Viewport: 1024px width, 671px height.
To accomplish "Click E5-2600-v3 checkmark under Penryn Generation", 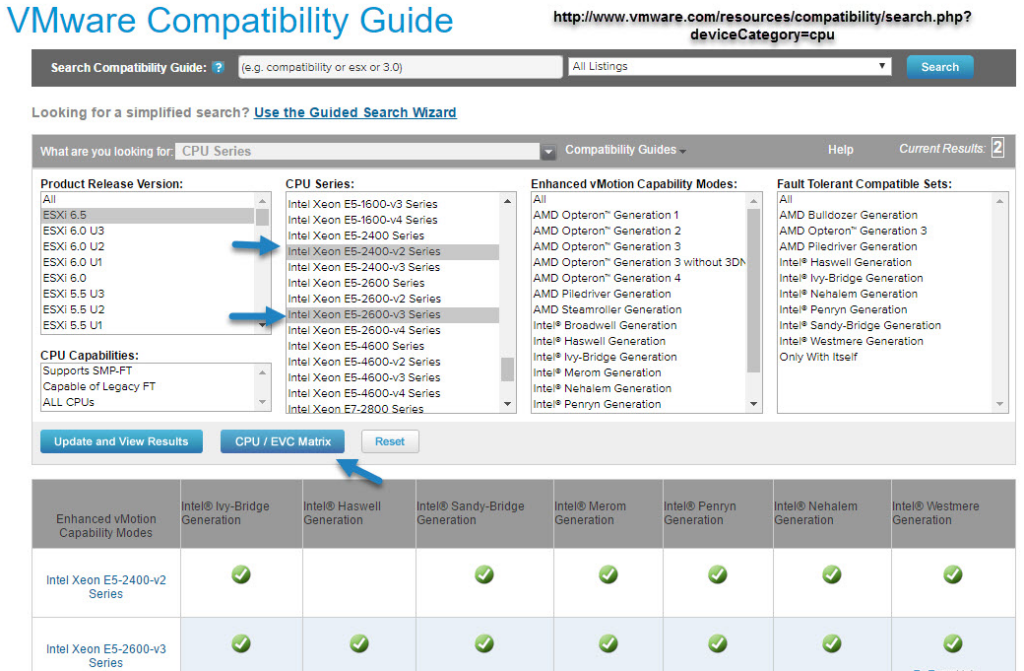I will [x=718, y=644].
